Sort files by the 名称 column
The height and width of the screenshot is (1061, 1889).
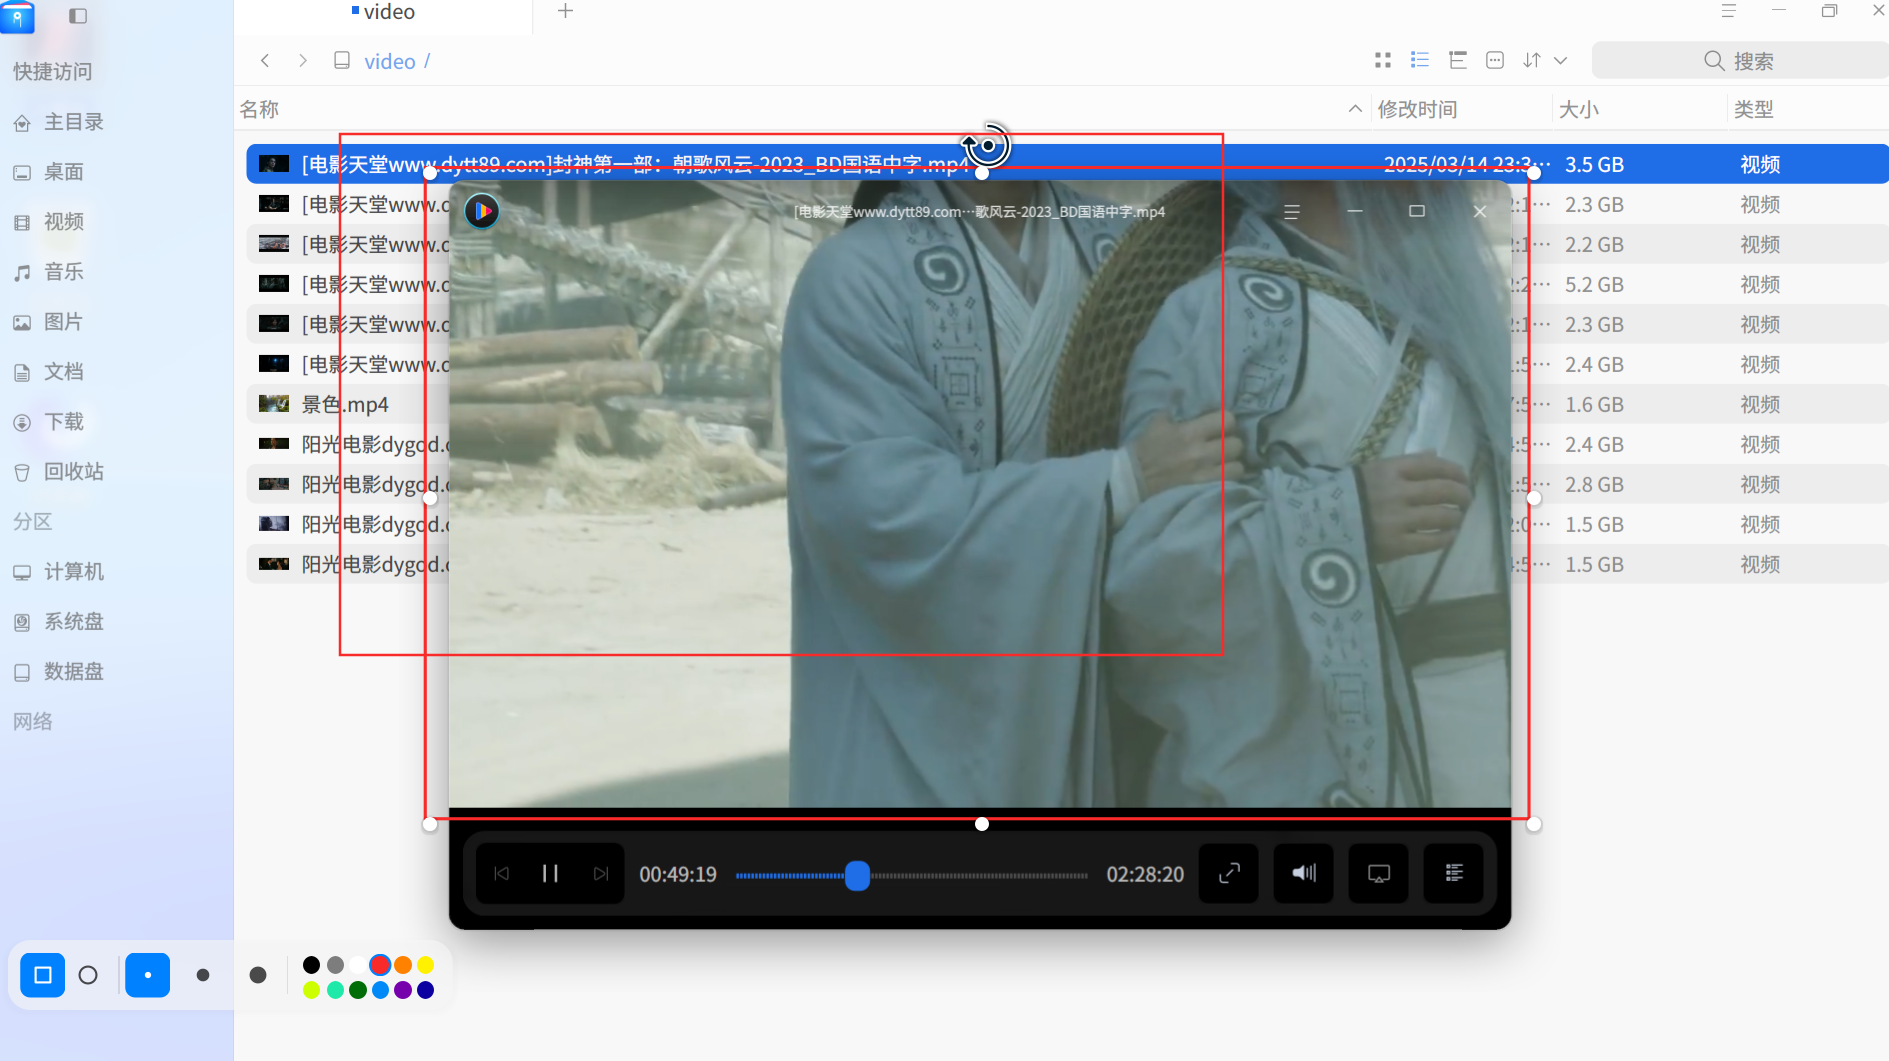coord(260,110)
